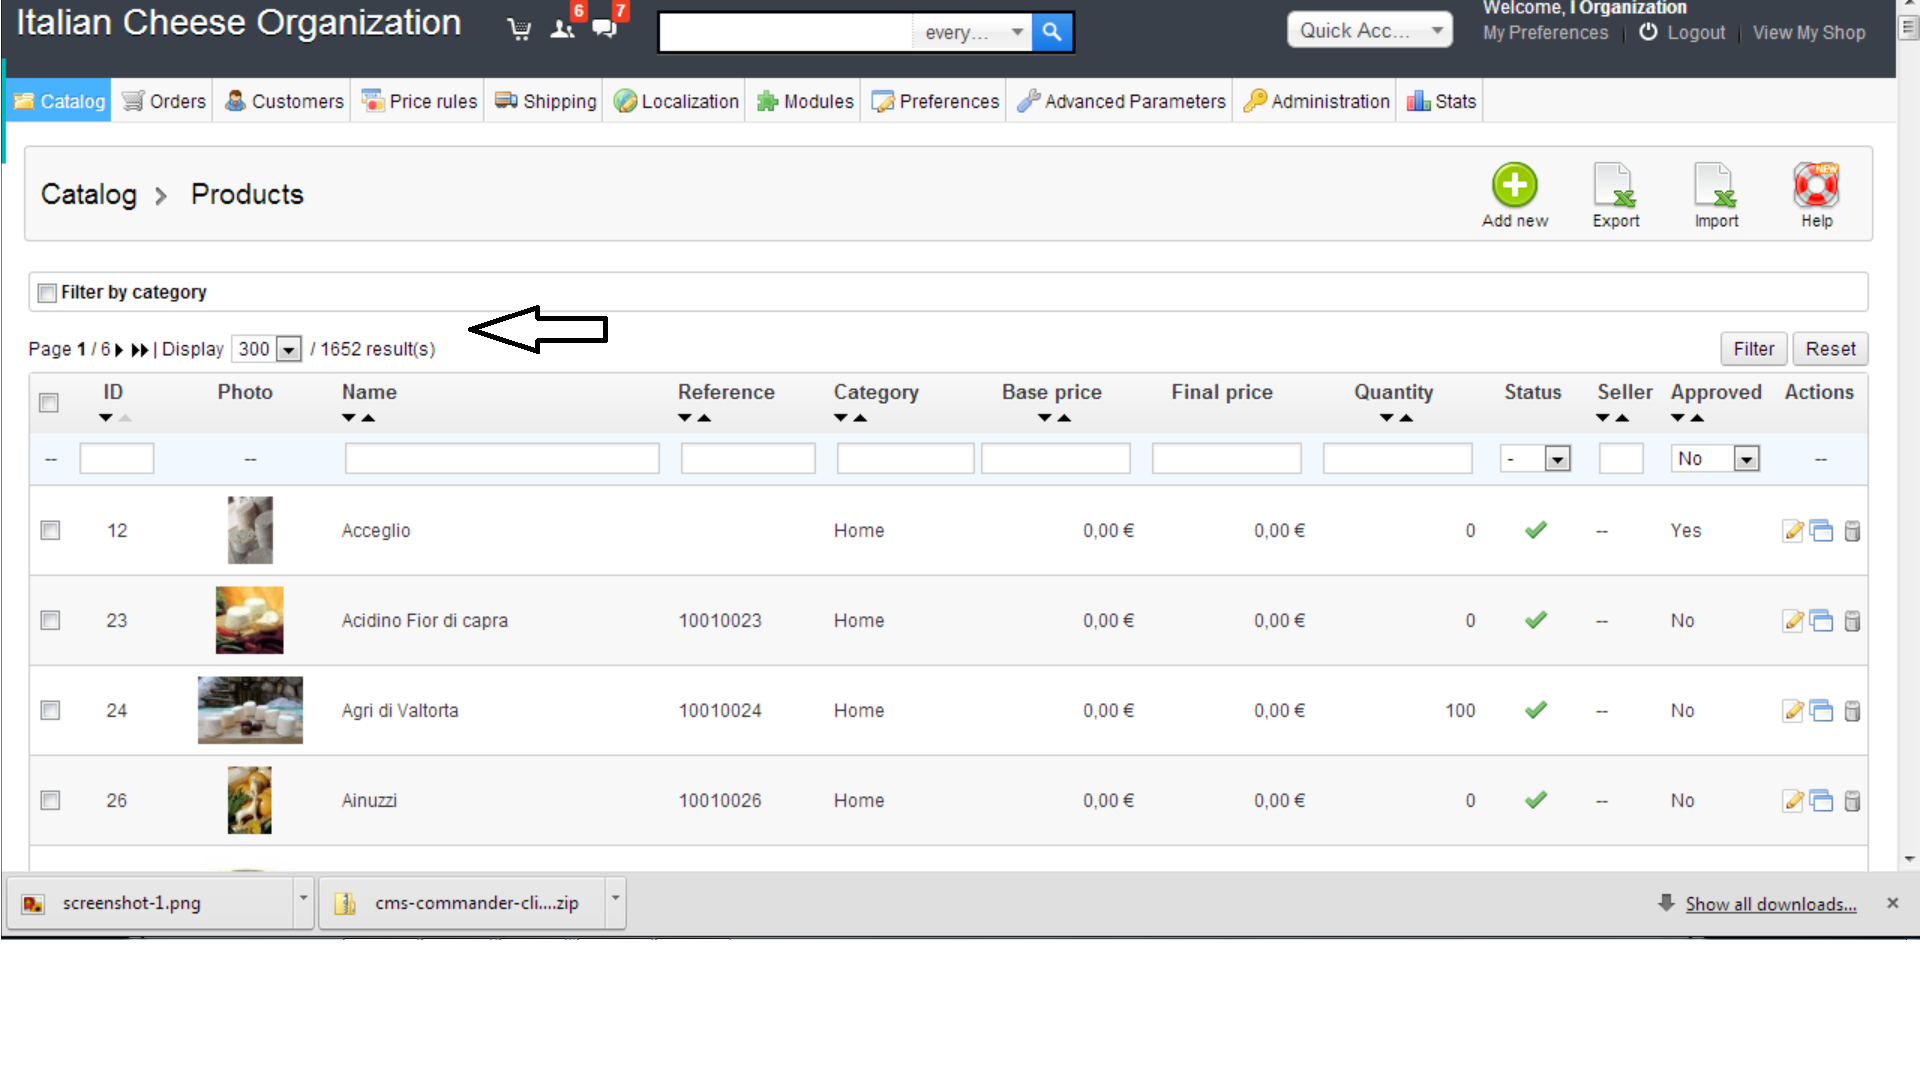Open the Help lifebuoy icon
The width and height of the screenshot is (1920, 1080).
coord(1816,186)
